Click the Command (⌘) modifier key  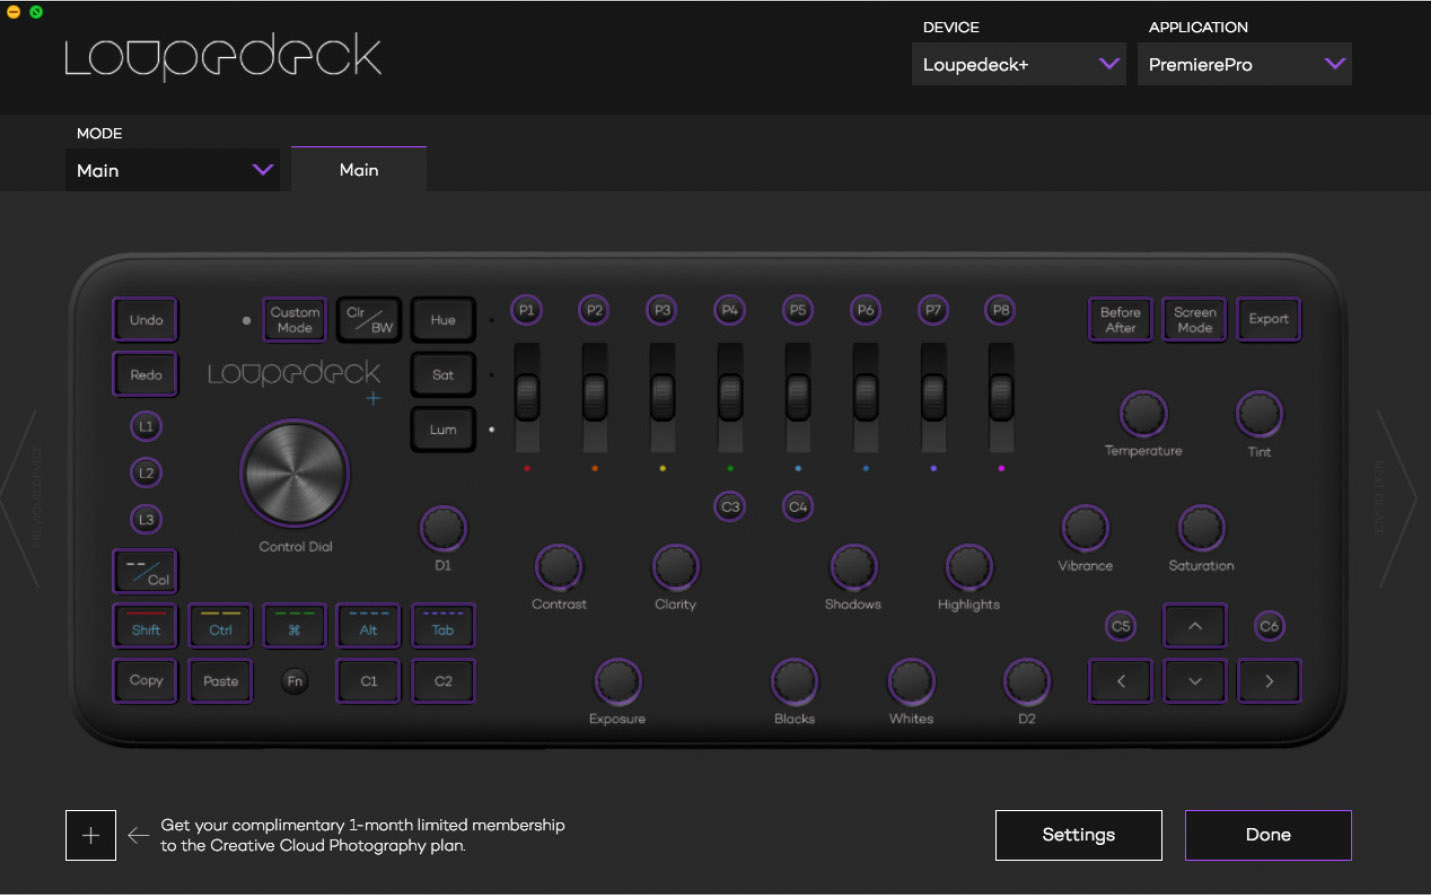(x=295, y=626)
